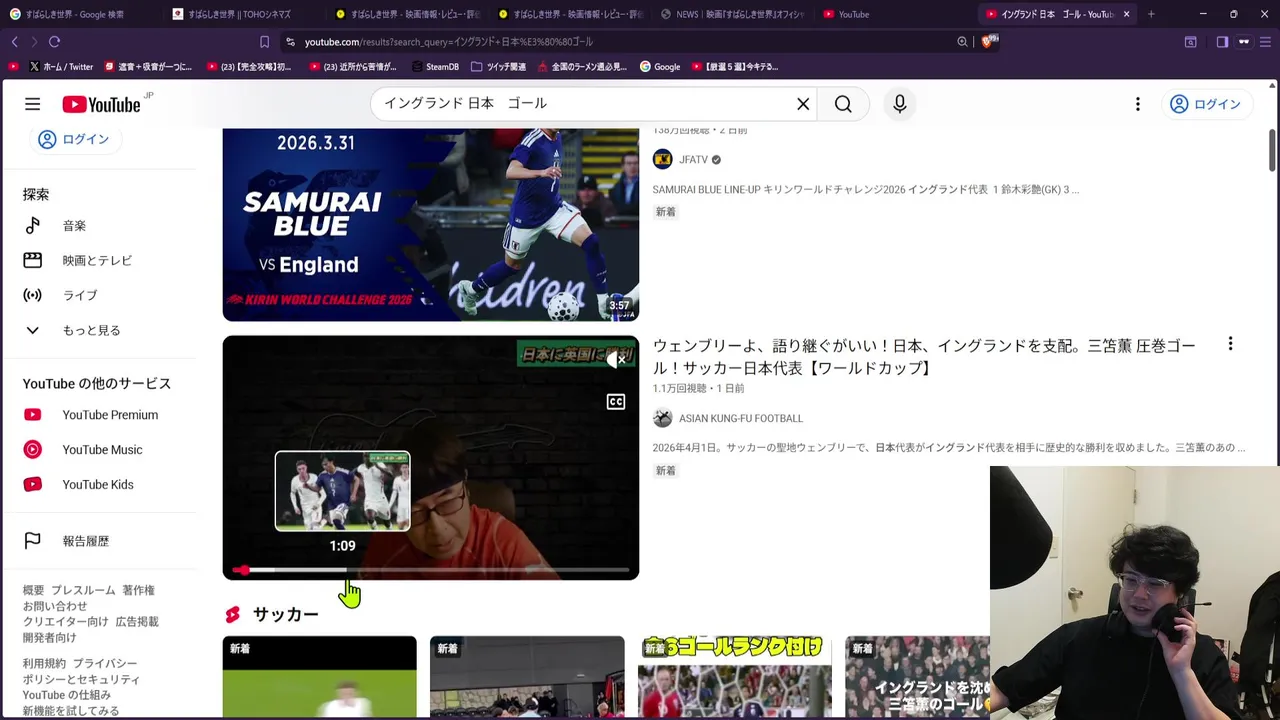Clear the search box with the X

[x=803, y=104]
